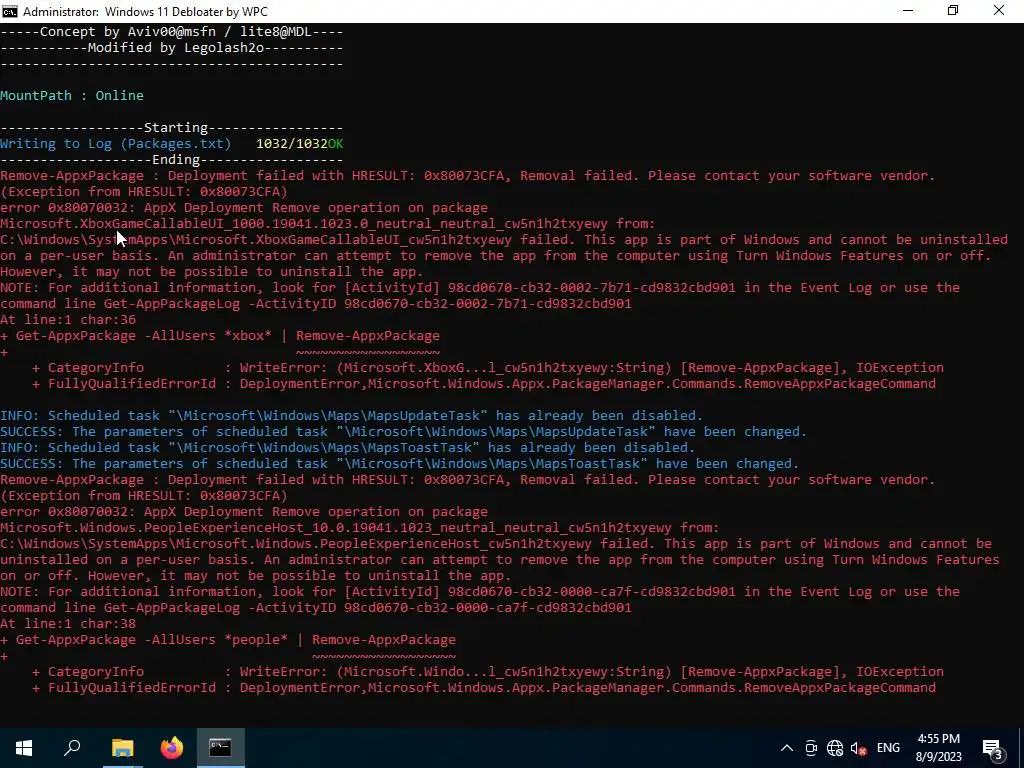Open network globe tray icon
Screen dimensions: 1024x768
pyautogui.click(x=835, y=748)
